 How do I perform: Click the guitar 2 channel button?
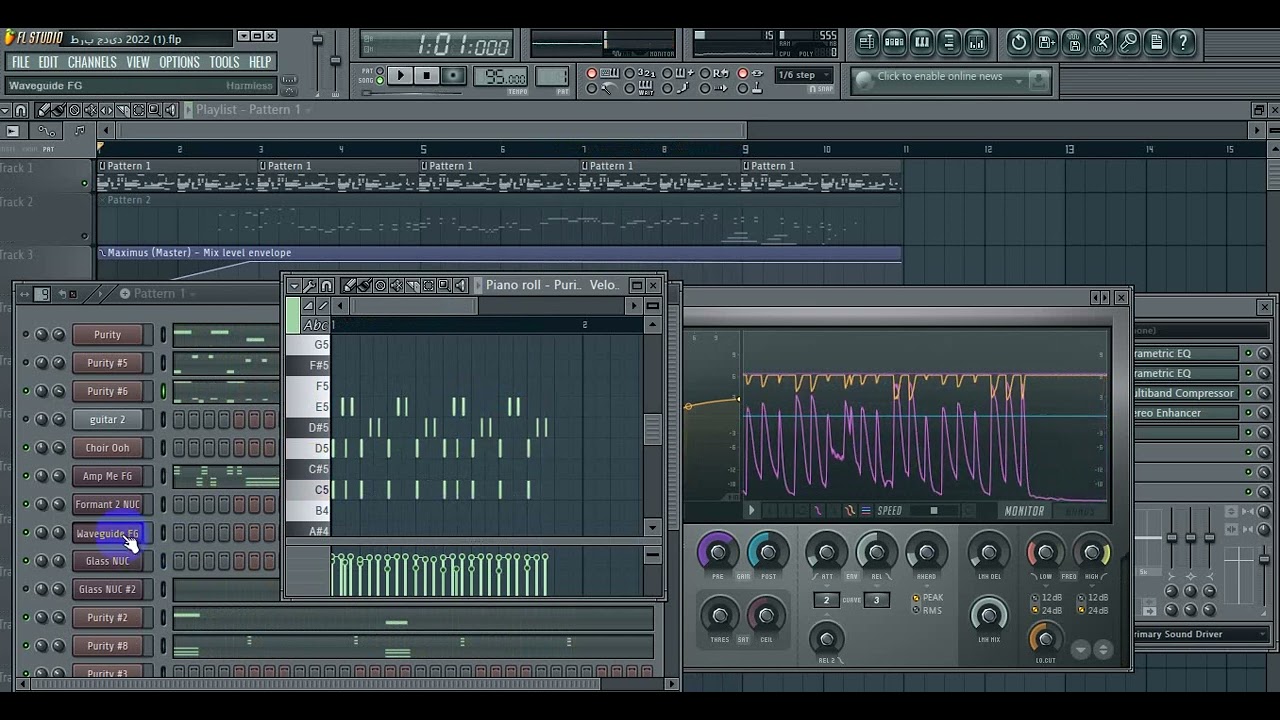point(107,420)
